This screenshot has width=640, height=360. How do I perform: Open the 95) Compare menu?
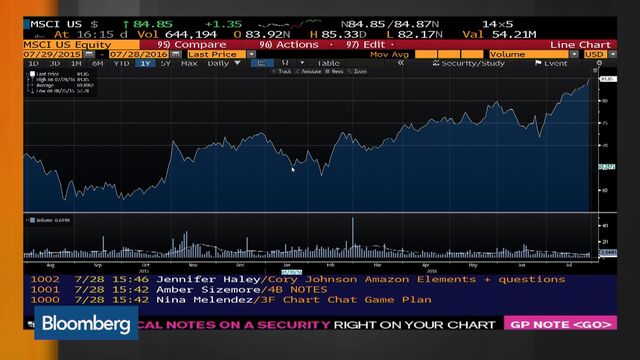(192, 44)
